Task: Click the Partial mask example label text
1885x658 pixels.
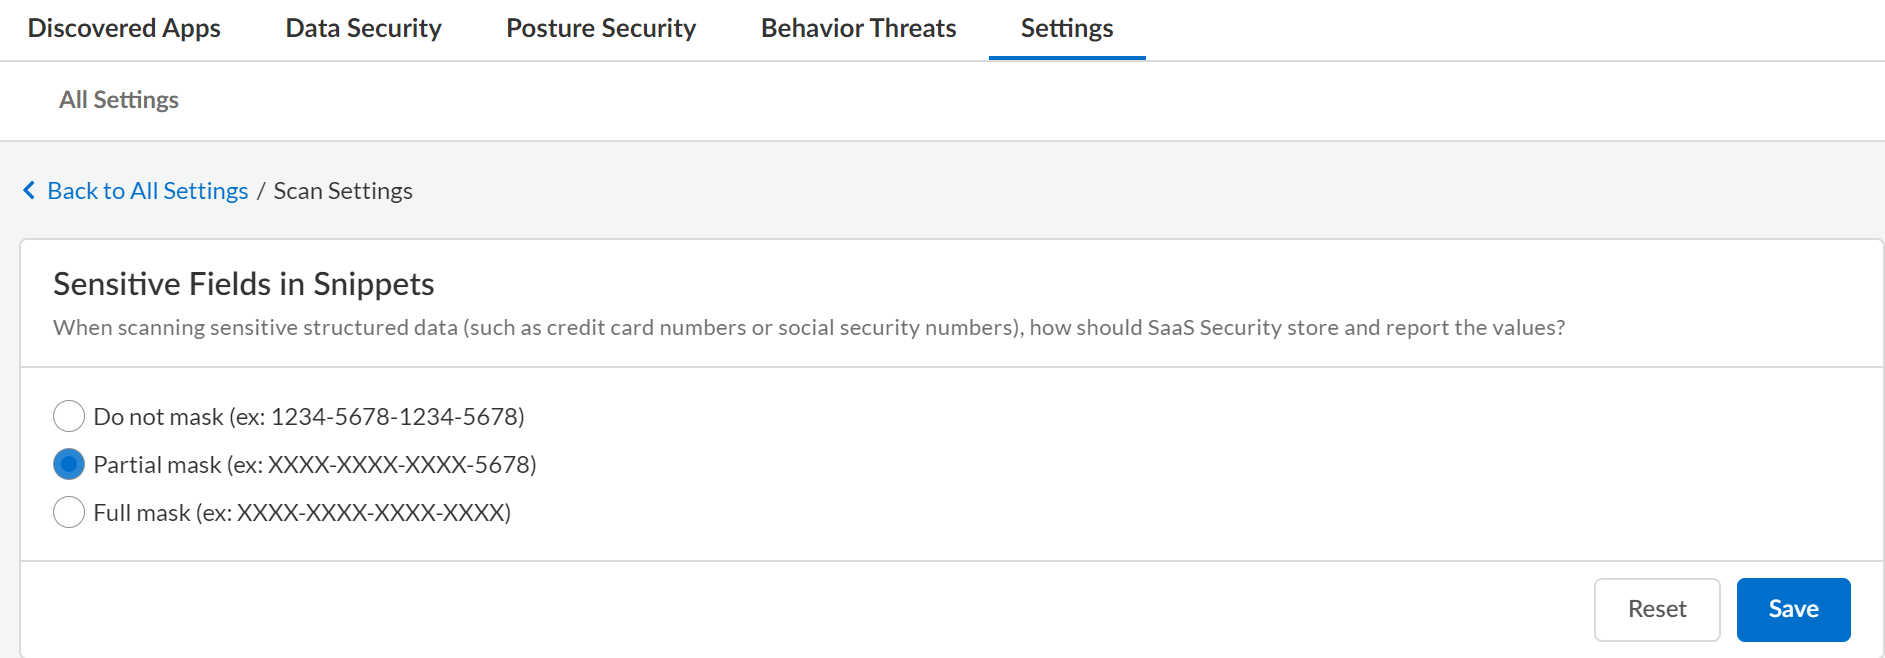Action: pos(315,464)
